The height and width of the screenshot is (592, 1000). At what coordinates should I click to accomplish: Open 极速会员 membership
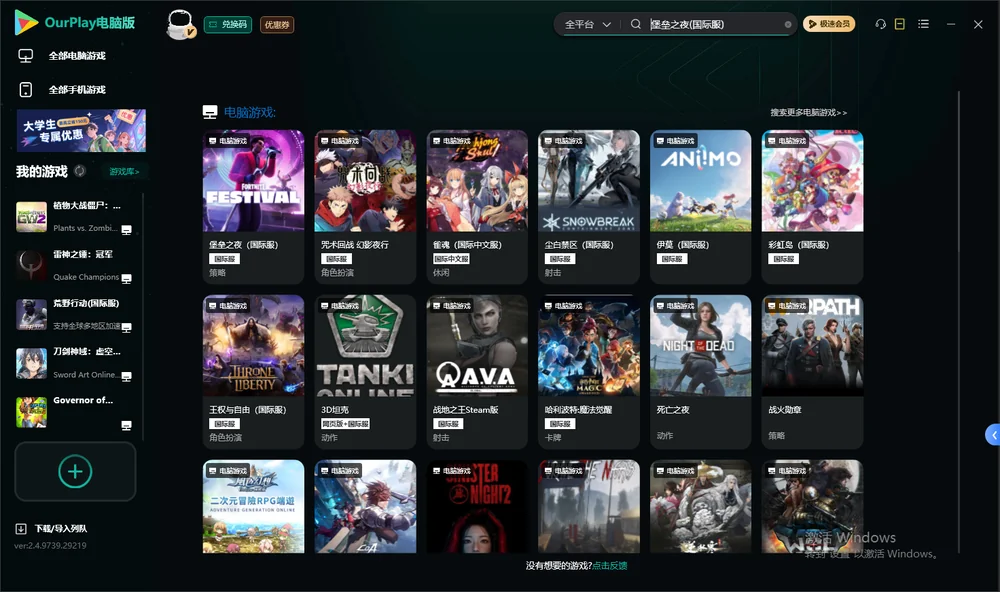click(x=829, y=24)
